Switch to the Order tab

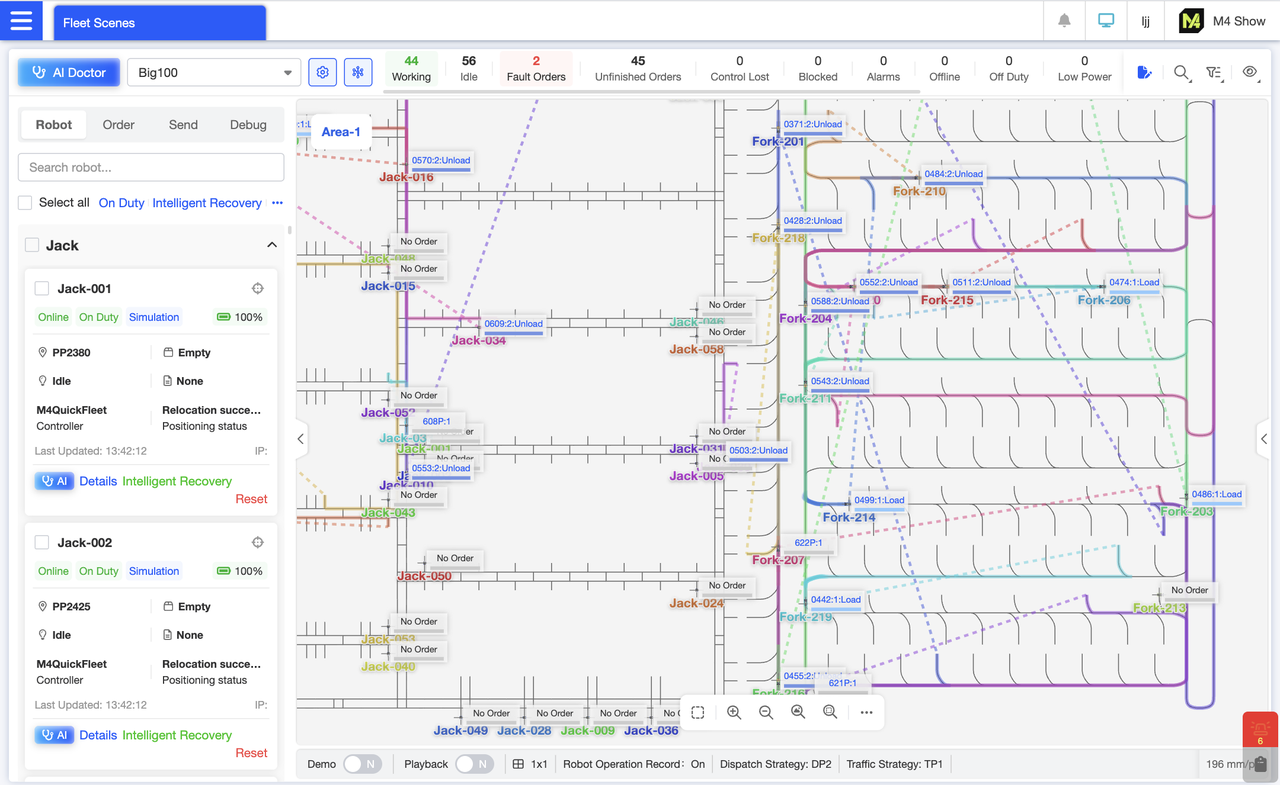click(x=118, y=124)
